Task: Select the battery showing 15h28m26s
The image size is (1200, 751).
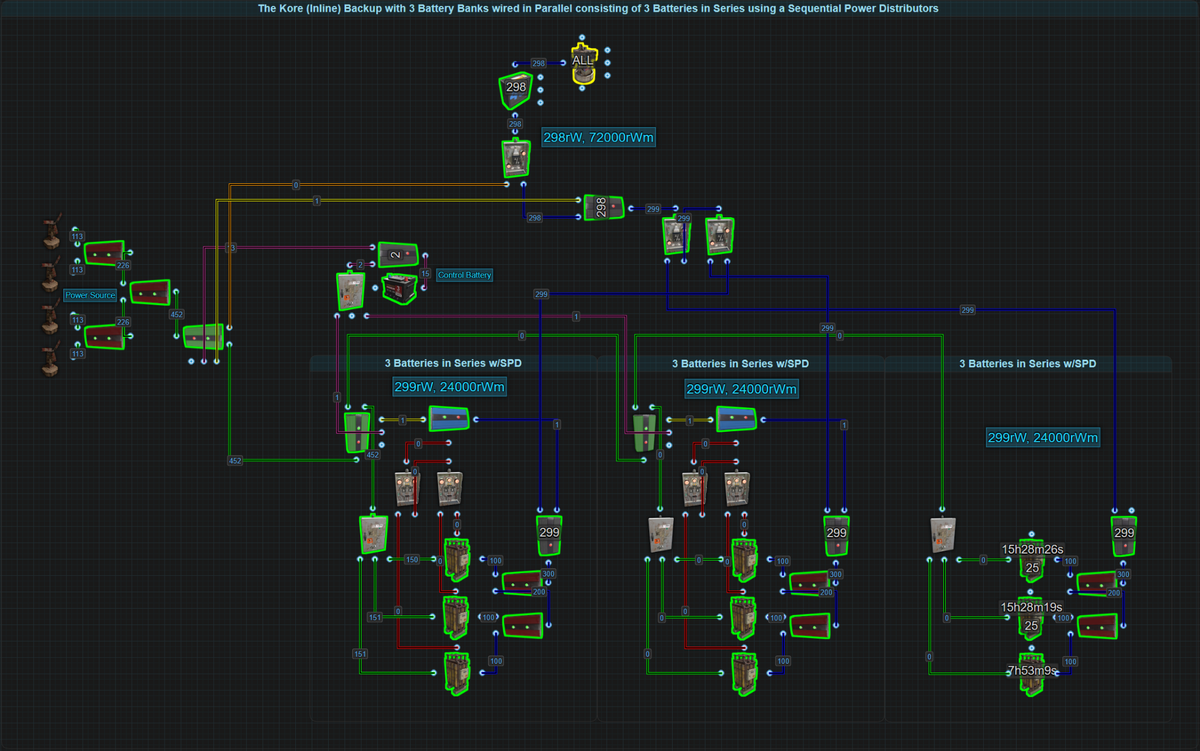Action: click(1033, 560)
